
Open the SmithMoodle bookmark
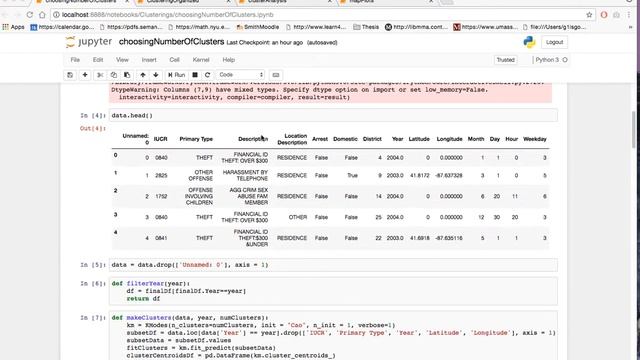click(258, 27)
